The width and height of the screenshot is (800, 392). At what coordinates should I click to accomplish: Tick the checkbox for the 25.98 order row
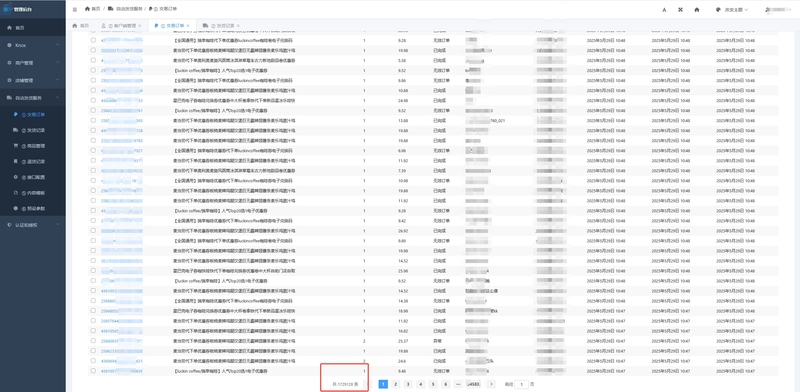(x=93, y=271)
